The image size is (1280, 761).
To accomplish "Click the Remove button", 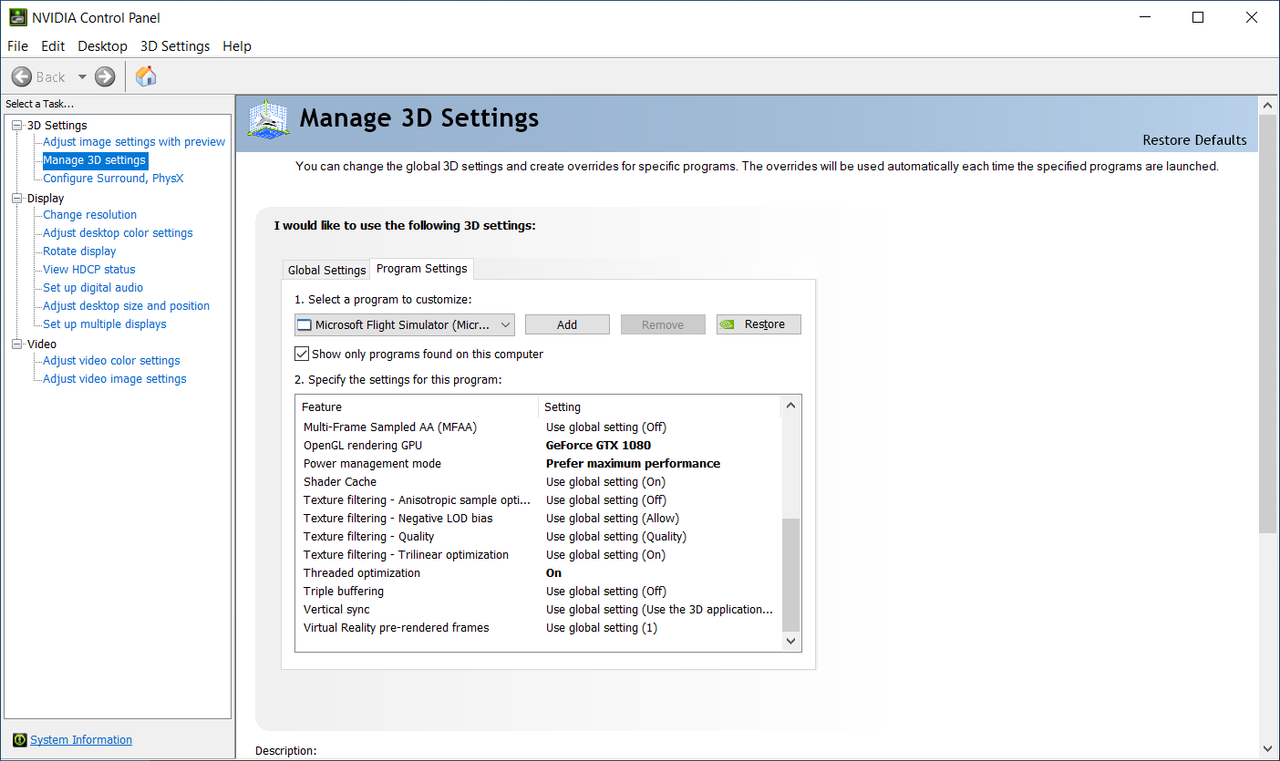I will click(x=663, y=324).
